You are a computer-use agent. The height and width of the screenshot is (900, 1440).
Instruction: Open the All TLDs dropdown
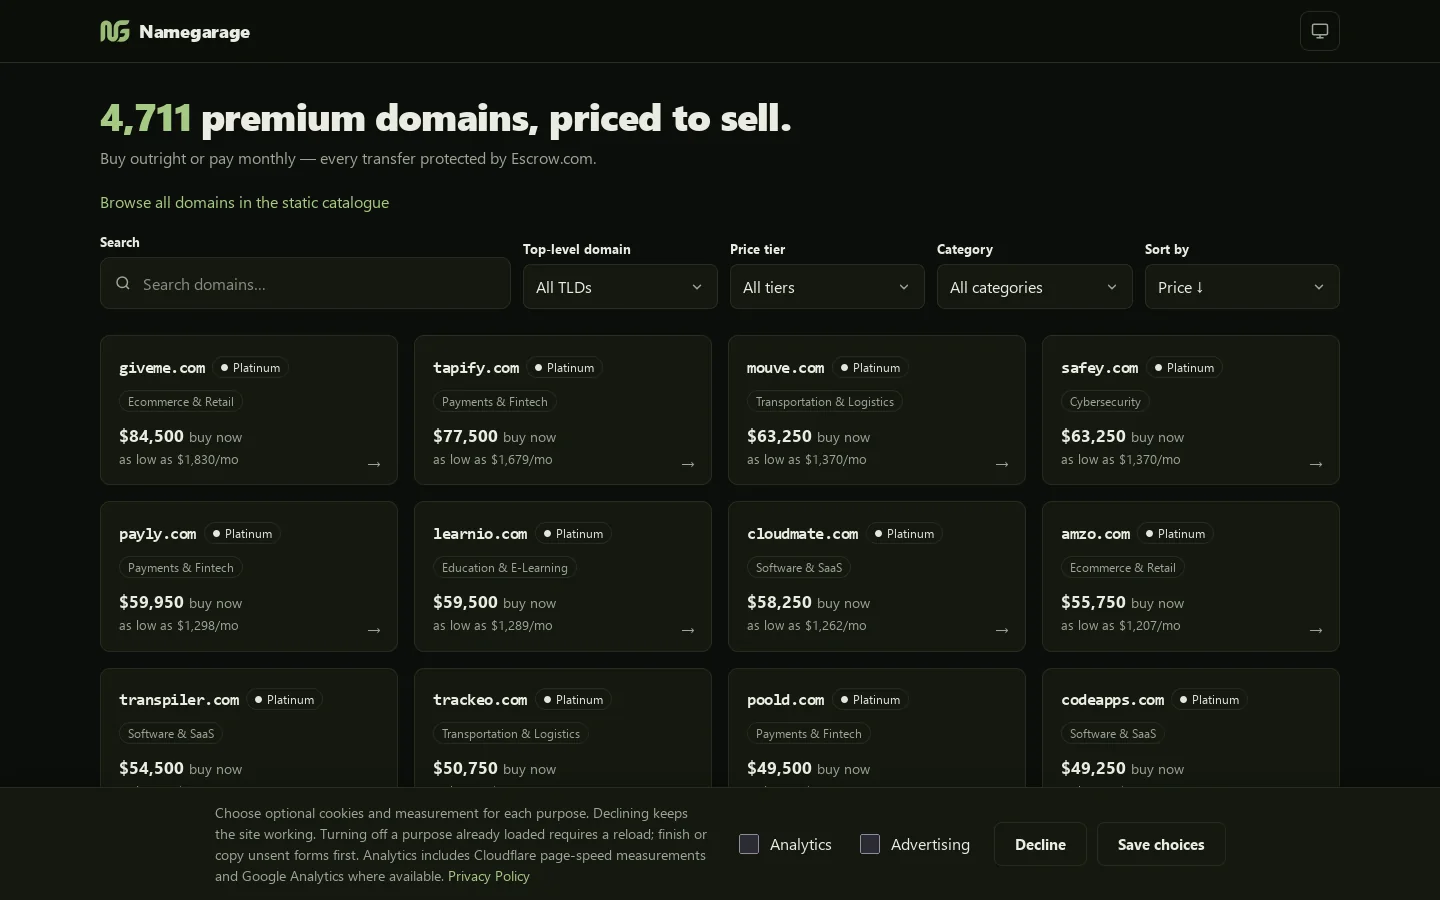[620, 287]
